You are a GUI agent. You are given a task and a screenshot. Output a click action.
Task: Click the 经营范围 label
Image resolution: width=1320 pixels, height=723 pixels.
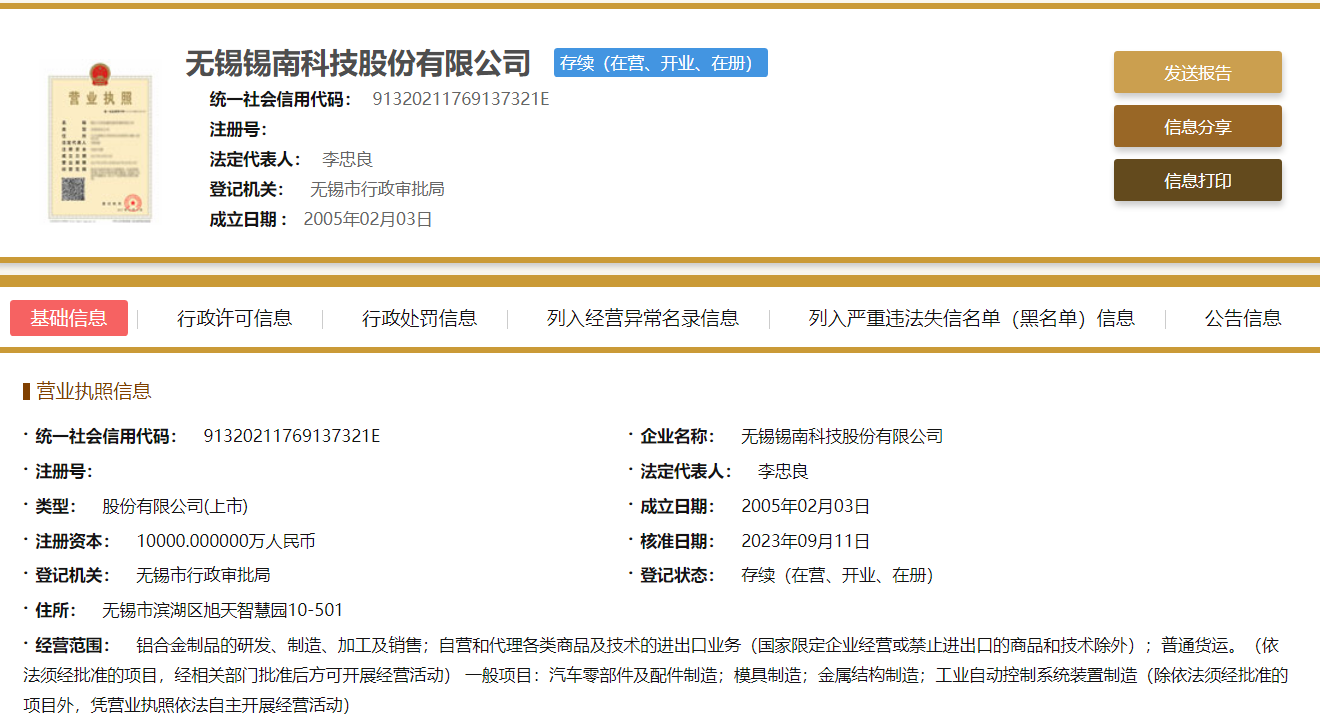point(73,645)
